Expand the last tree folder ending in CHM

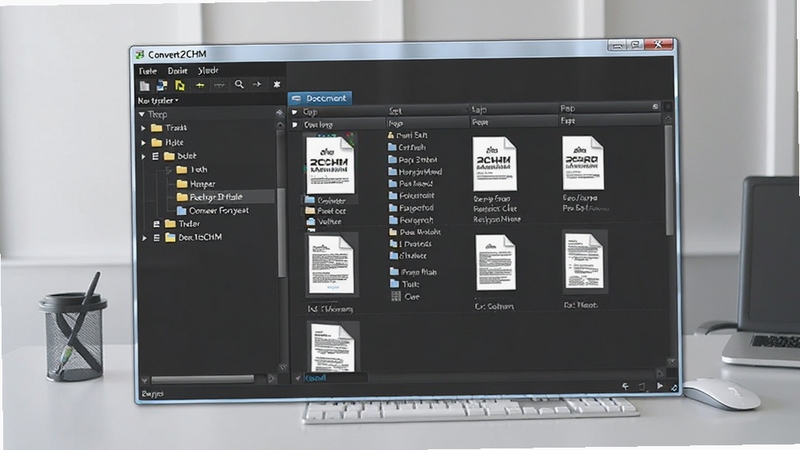[x=144, y=238]
